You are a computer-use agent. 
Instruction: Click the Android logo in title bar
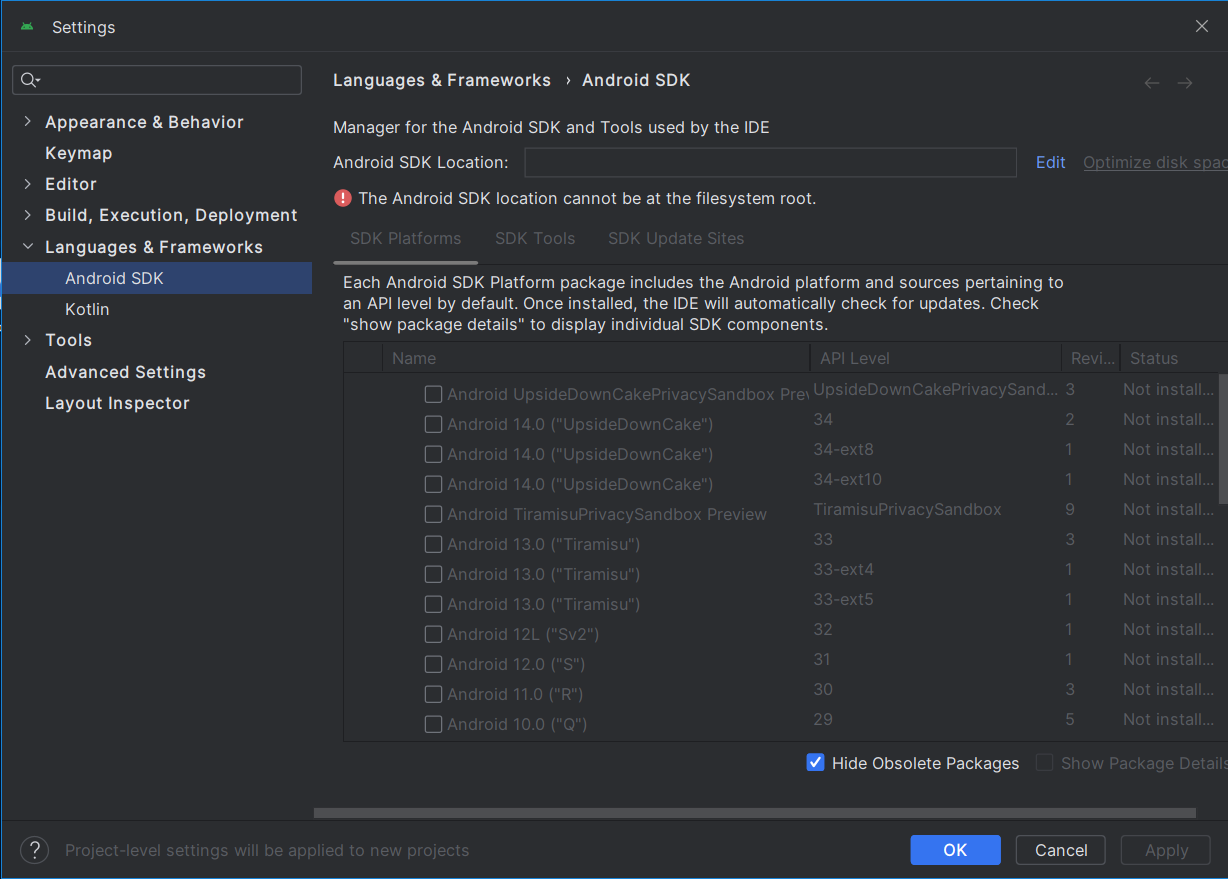tap(27, 27)
